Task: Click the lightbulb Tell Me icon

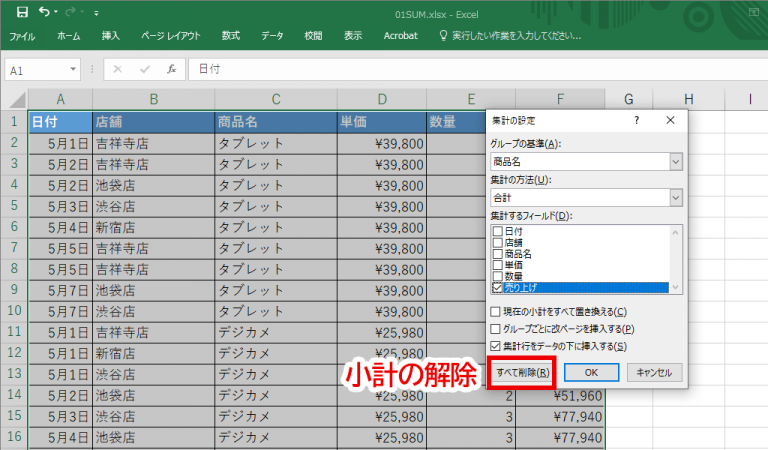Action: tap(443, 35)
